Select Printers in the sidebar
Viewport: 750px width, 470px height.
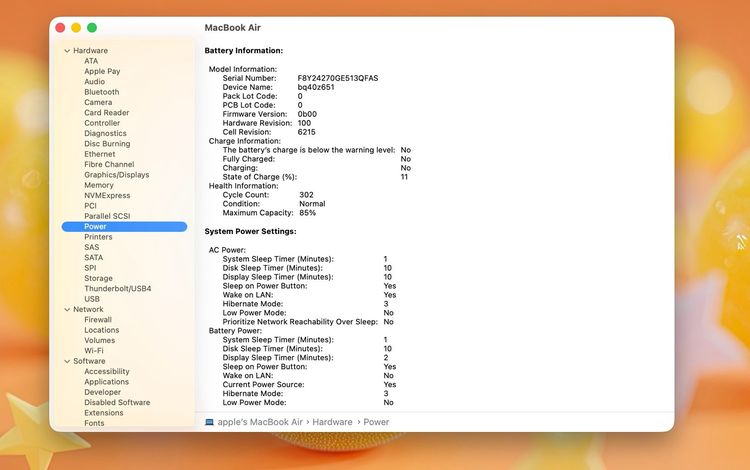(98, 237)
